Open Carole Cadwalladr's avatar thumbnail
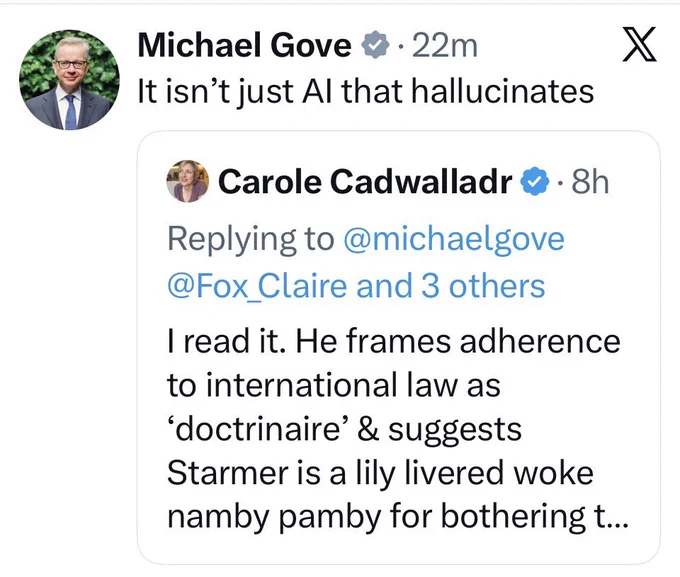The height and width of the screenshot is (577, 680). [188, 181]
